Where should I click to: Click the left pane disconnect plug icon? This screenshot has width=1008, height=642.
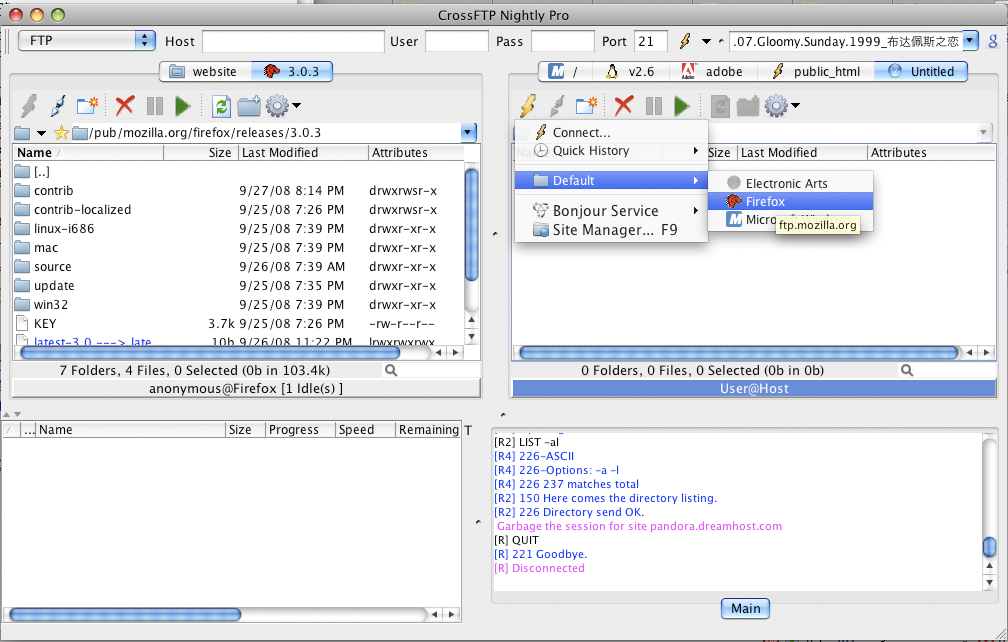pyautogui.click(x=58, y=106)
